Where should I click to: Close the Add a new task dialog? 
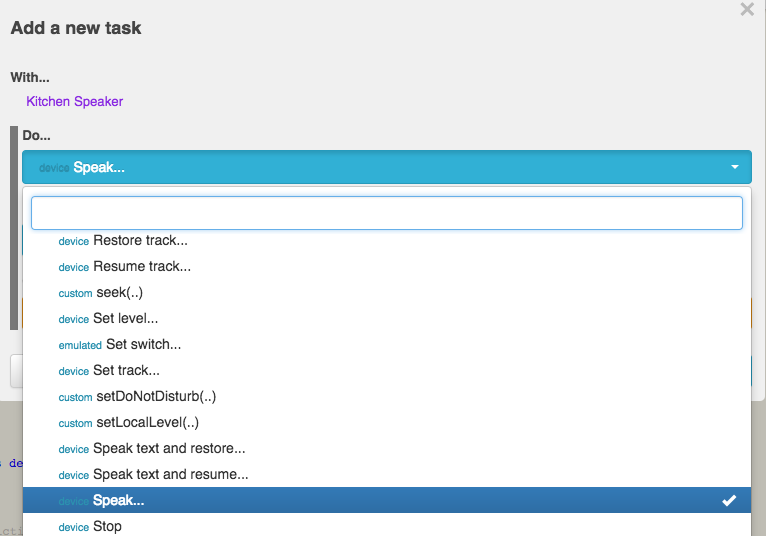point(746,9)
